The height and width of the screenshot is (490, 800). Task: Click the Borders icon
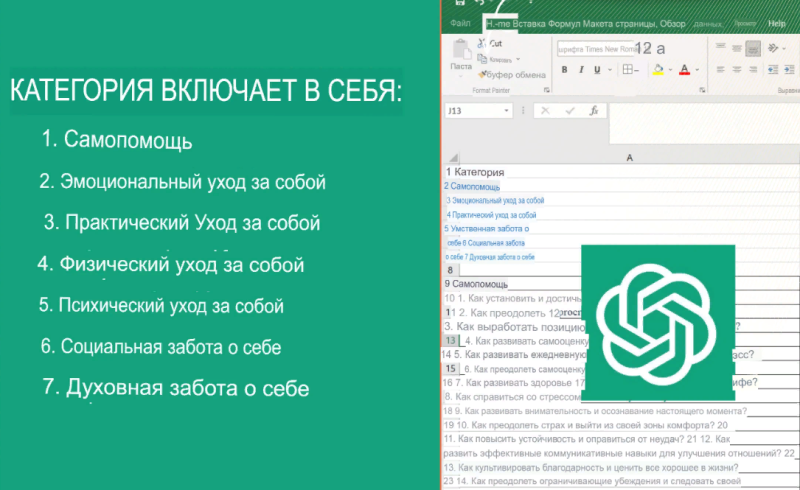(x=628, y=69)
